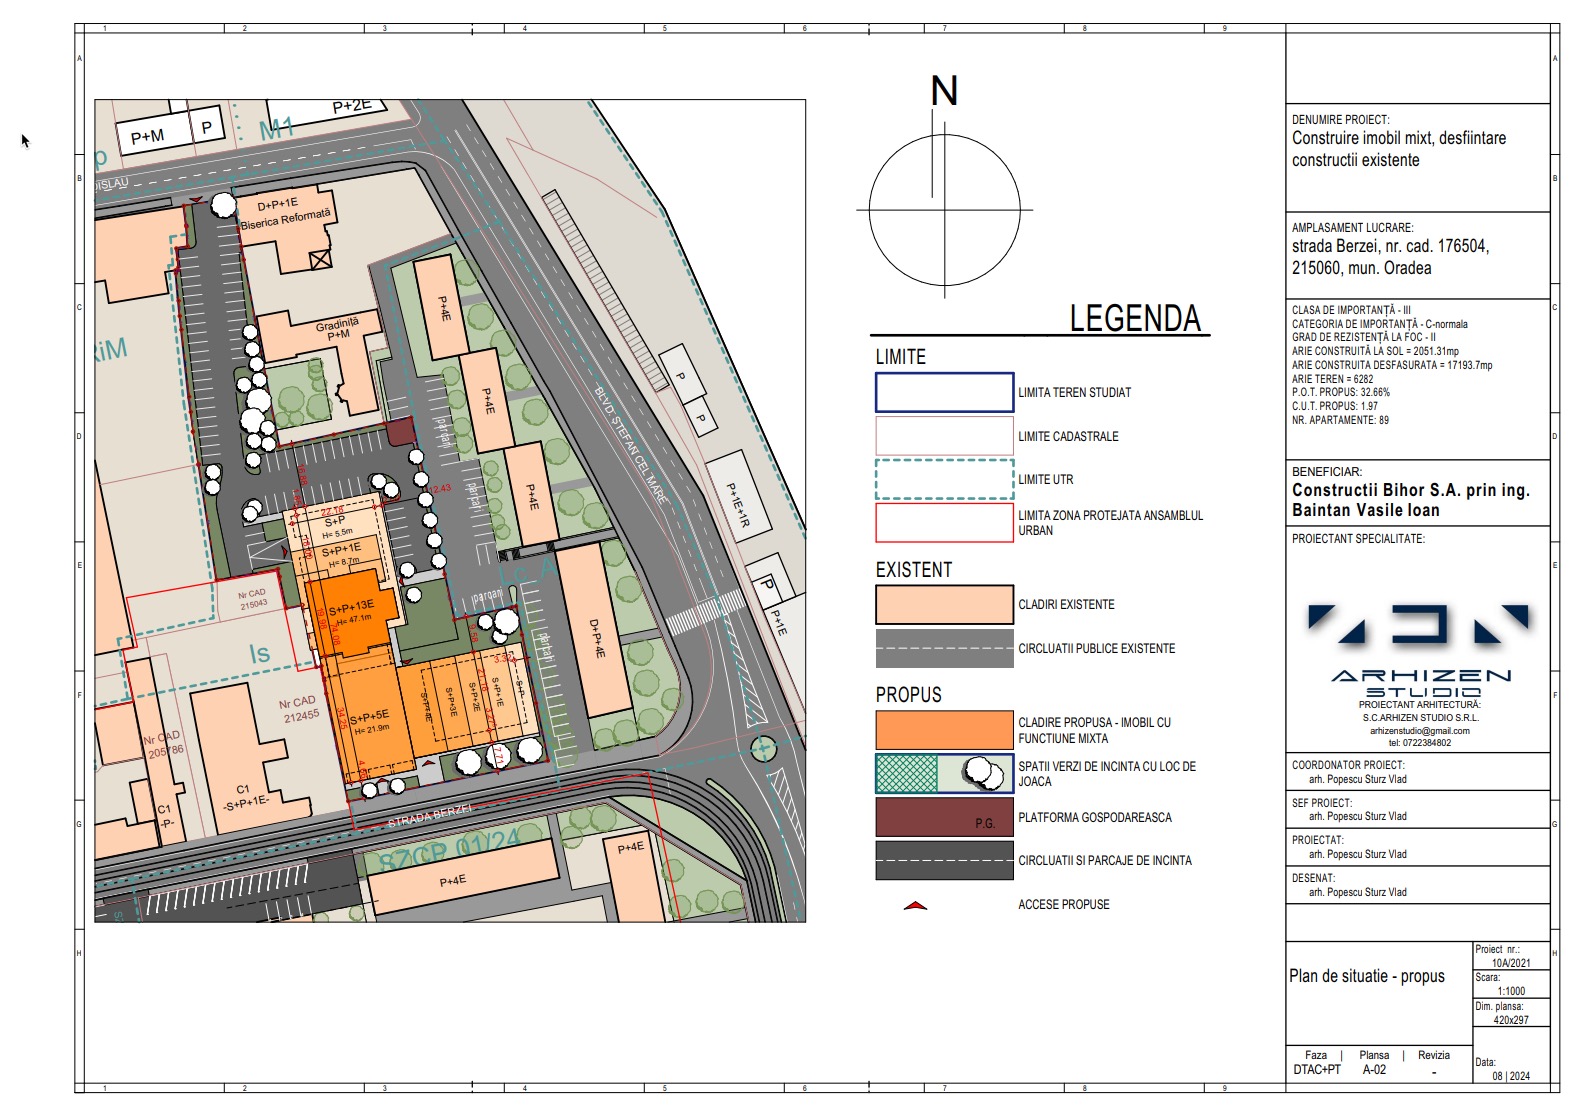Select the red Accese Propuse arrow symbol
1582x1117 pixels.
coord(915,906)
